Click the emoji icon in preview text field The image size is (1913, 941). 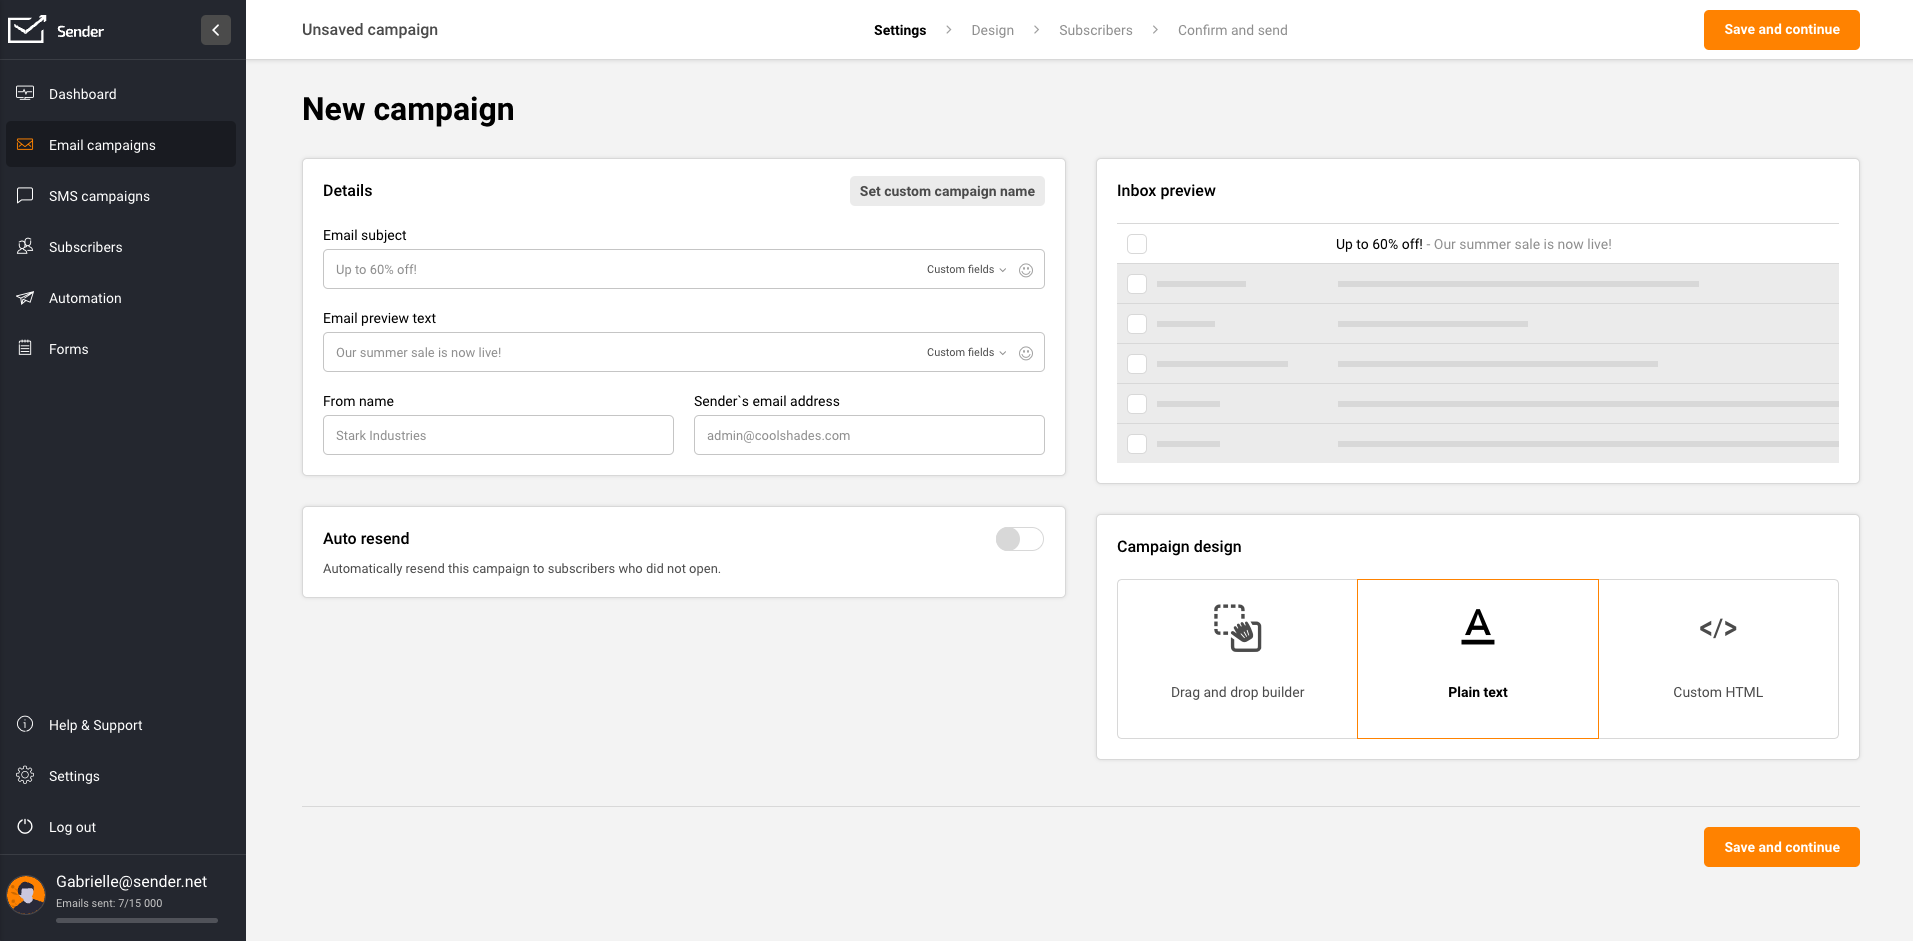1025,353
